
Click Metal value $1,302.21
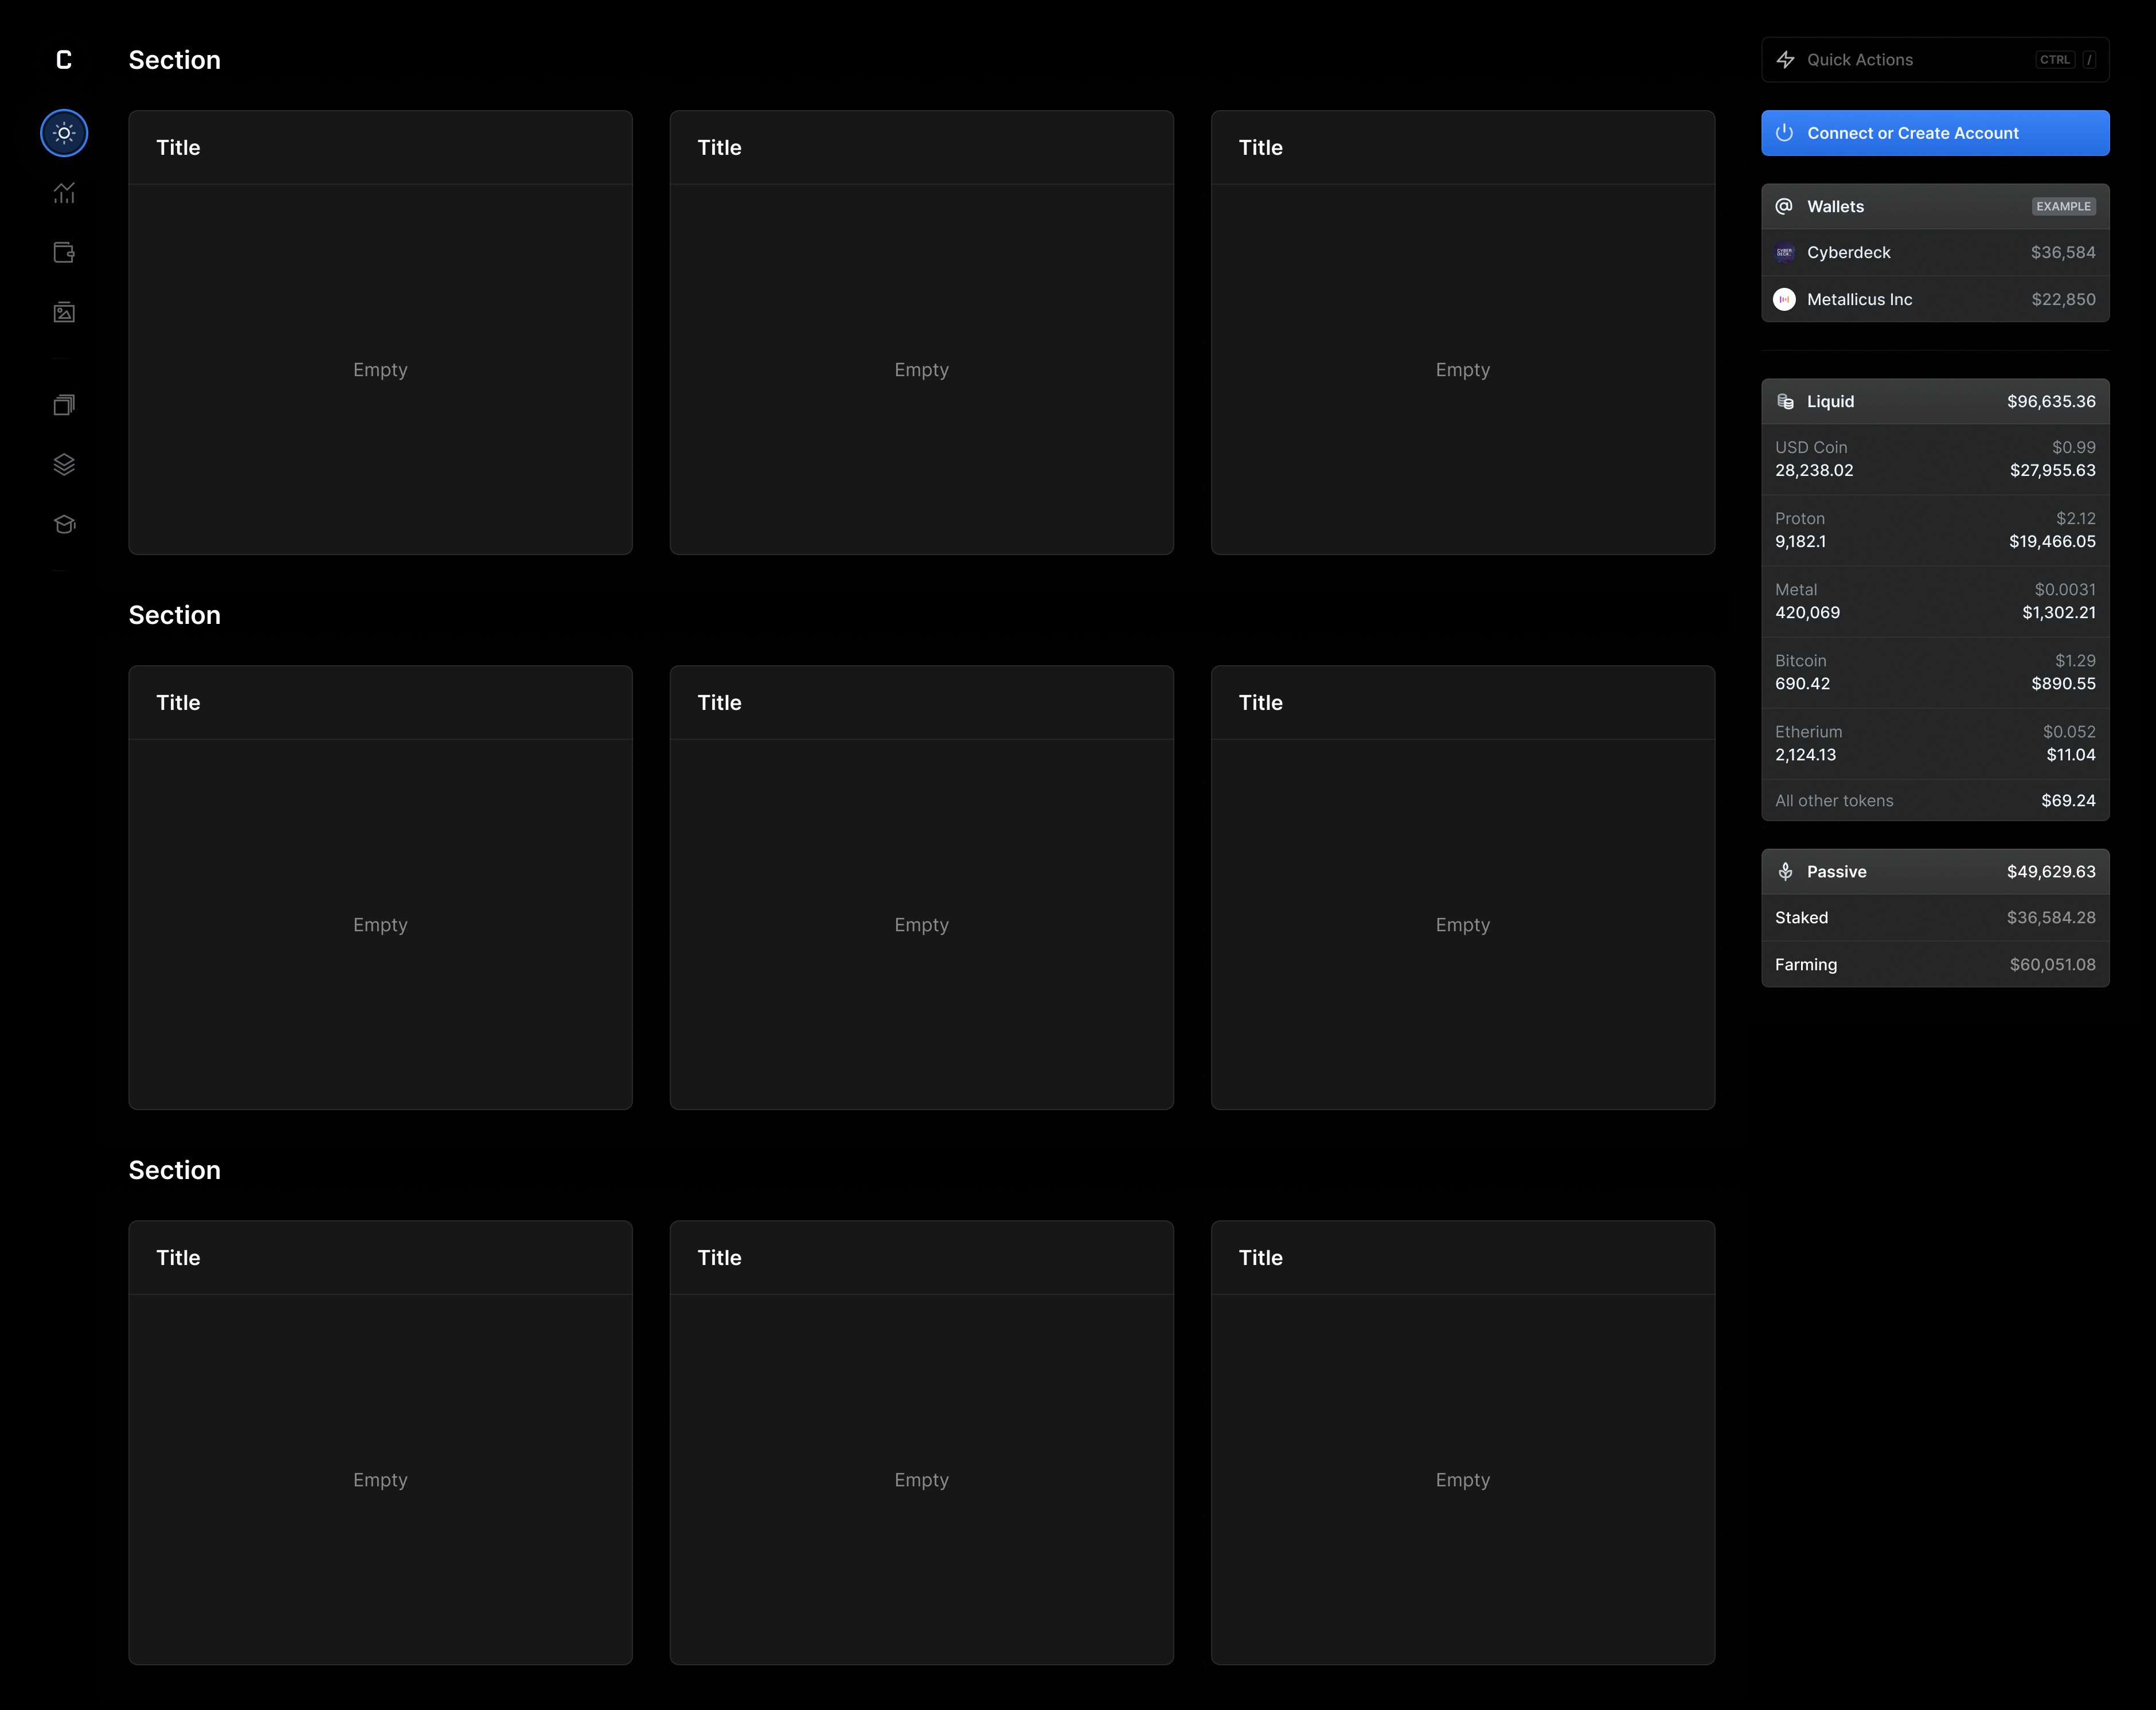[2059, 613]
